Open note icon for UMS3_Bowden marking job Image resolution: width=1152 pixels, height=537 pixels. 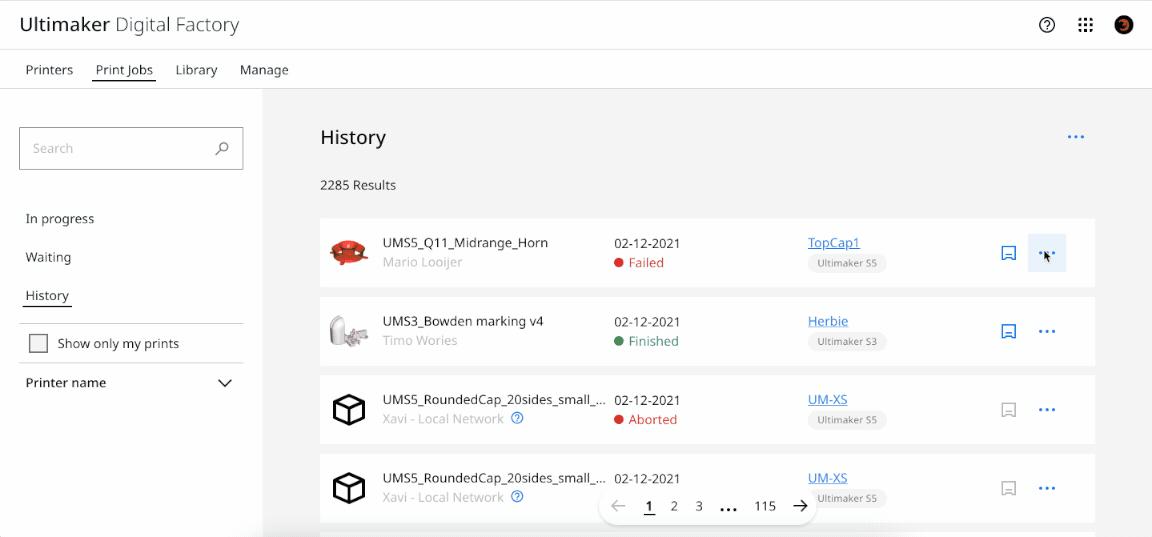[1009, 331]
